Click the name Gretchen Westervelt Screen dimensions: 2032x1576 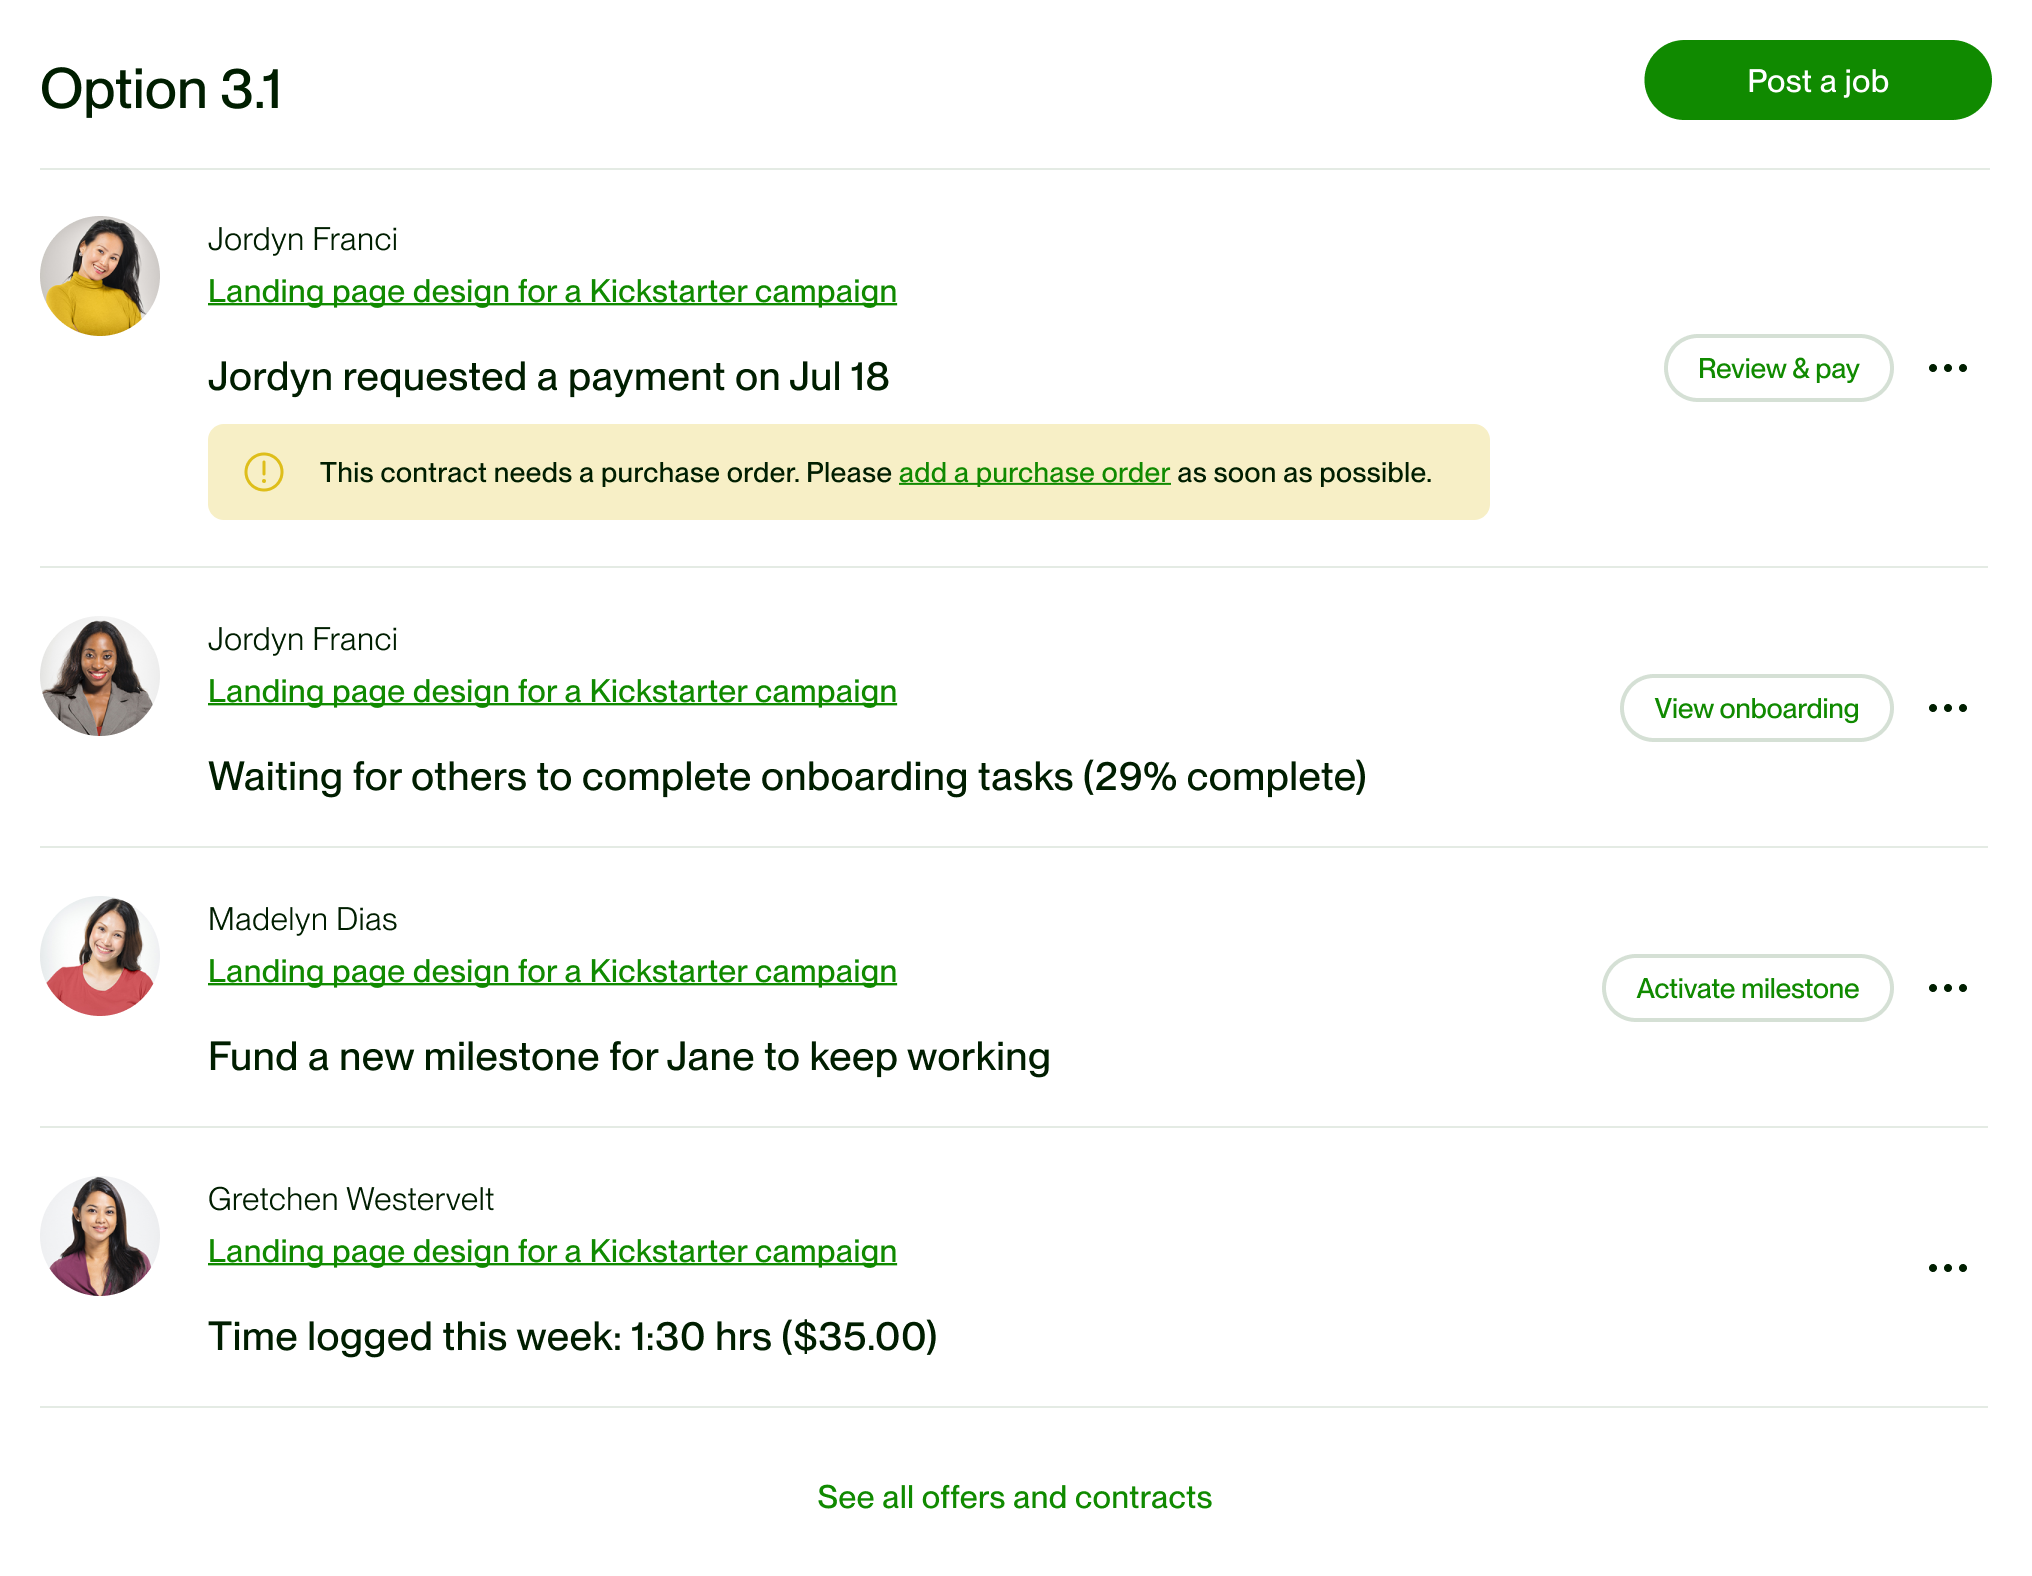tap(351, 1199)
